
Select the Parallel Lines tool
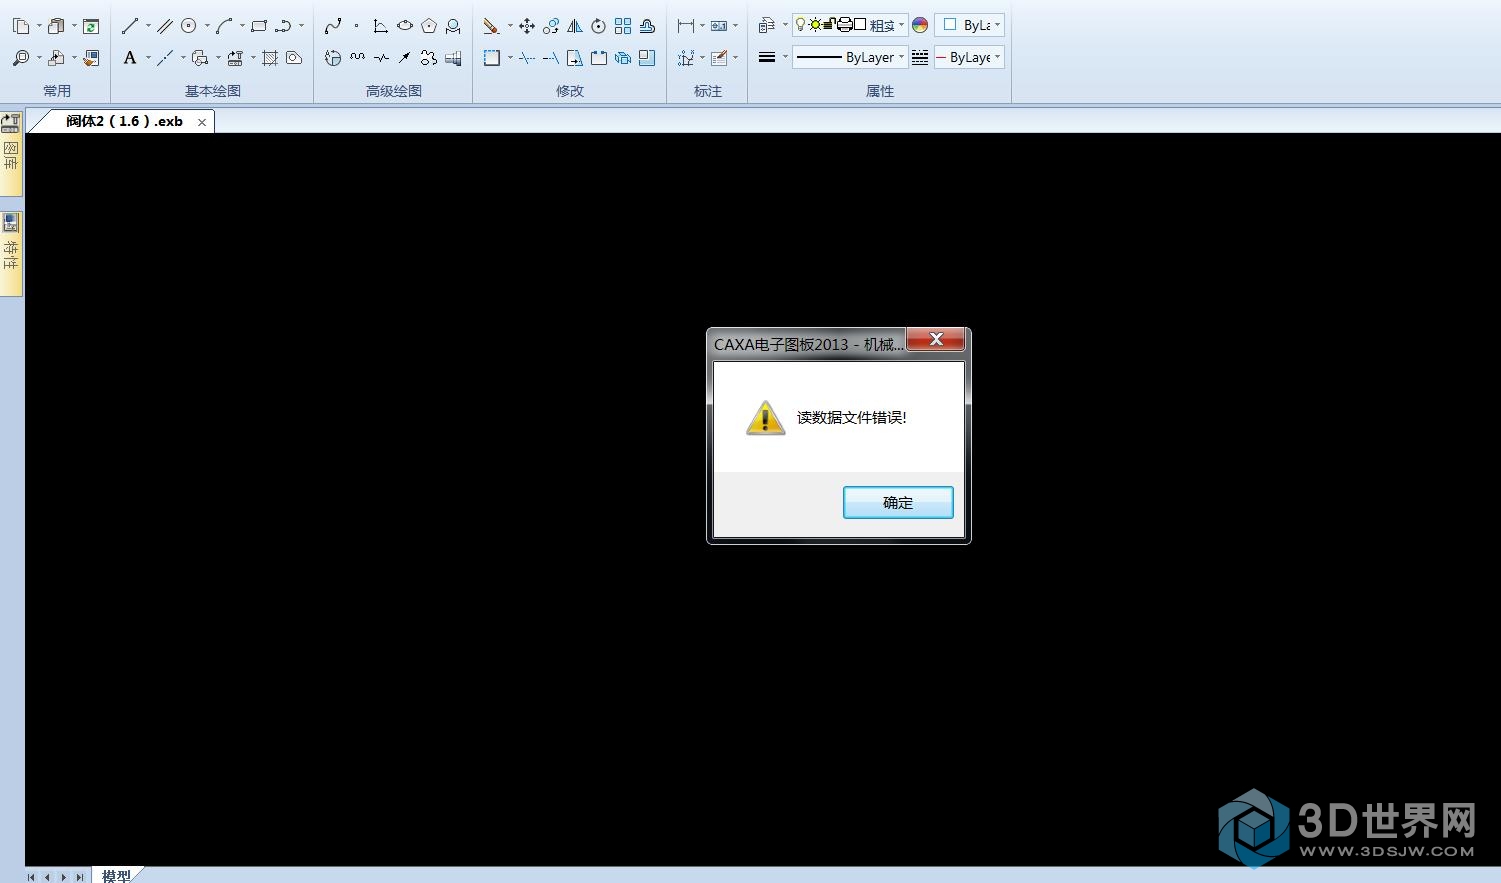click(165, 26)
